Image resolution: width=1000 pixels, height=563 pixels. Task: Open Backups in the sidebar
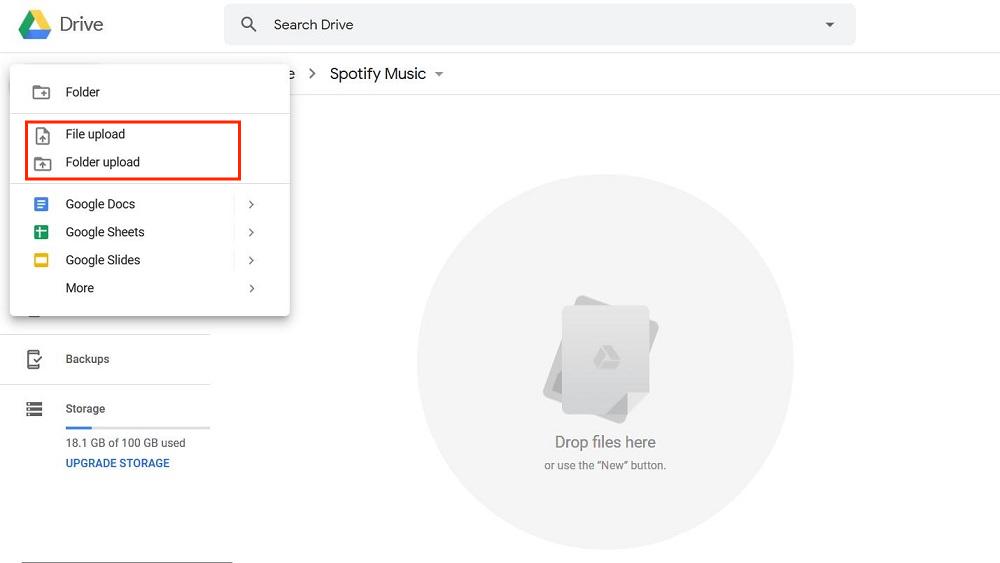(87, 359)
